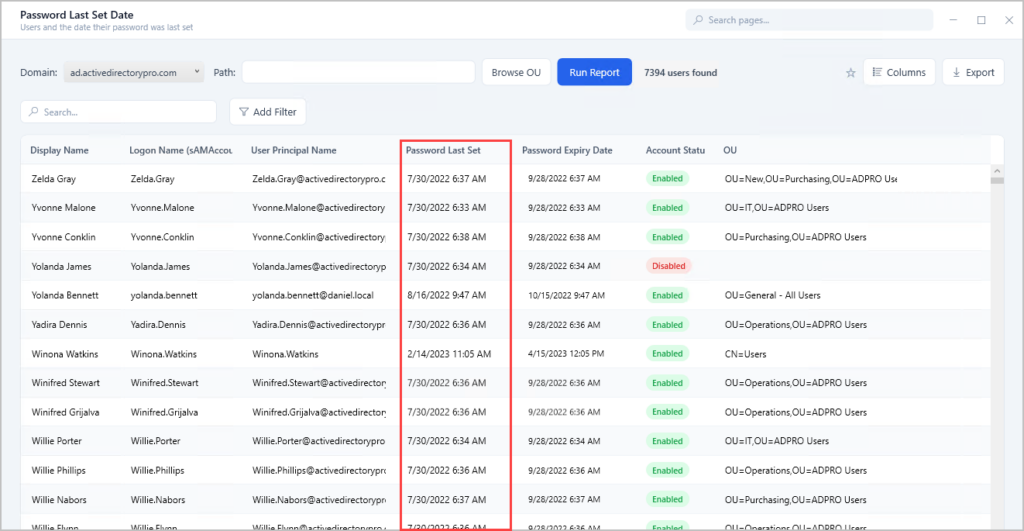Select Yolanda Bennett display name
The image size is (1024, 531).
(x=65, y=295)
